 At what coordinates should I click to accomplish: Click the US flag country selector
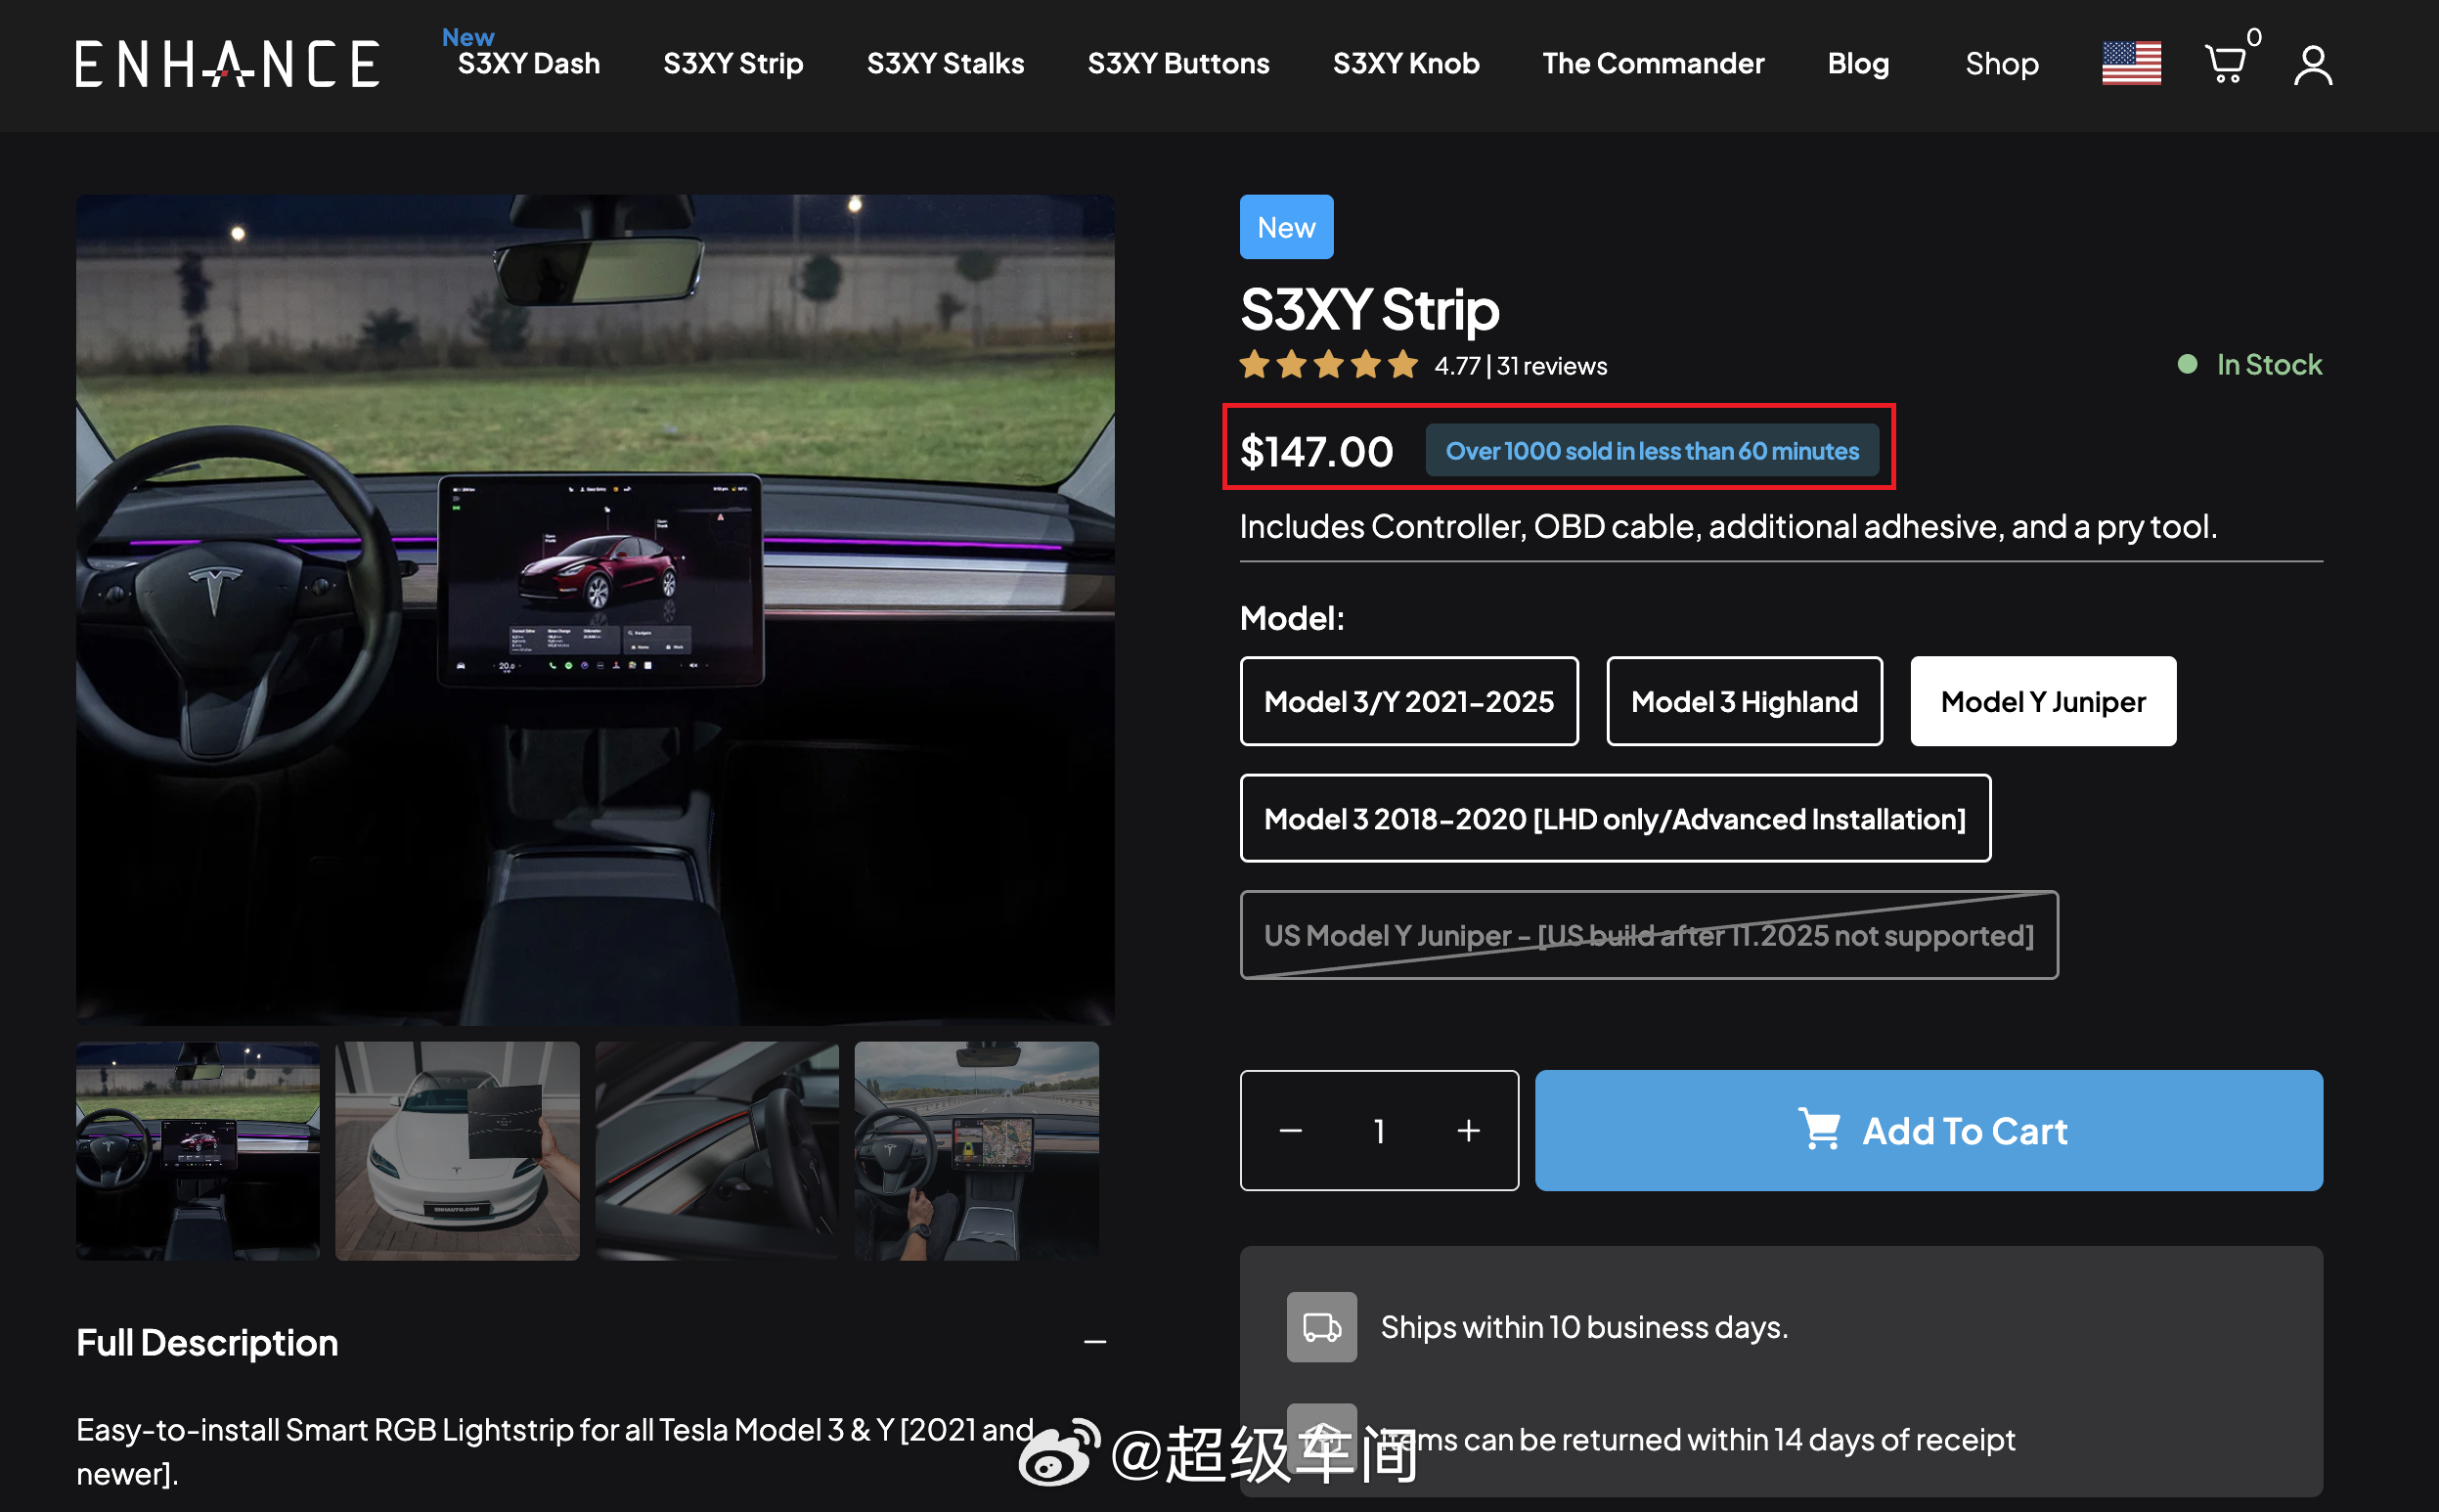(2131, 63)
